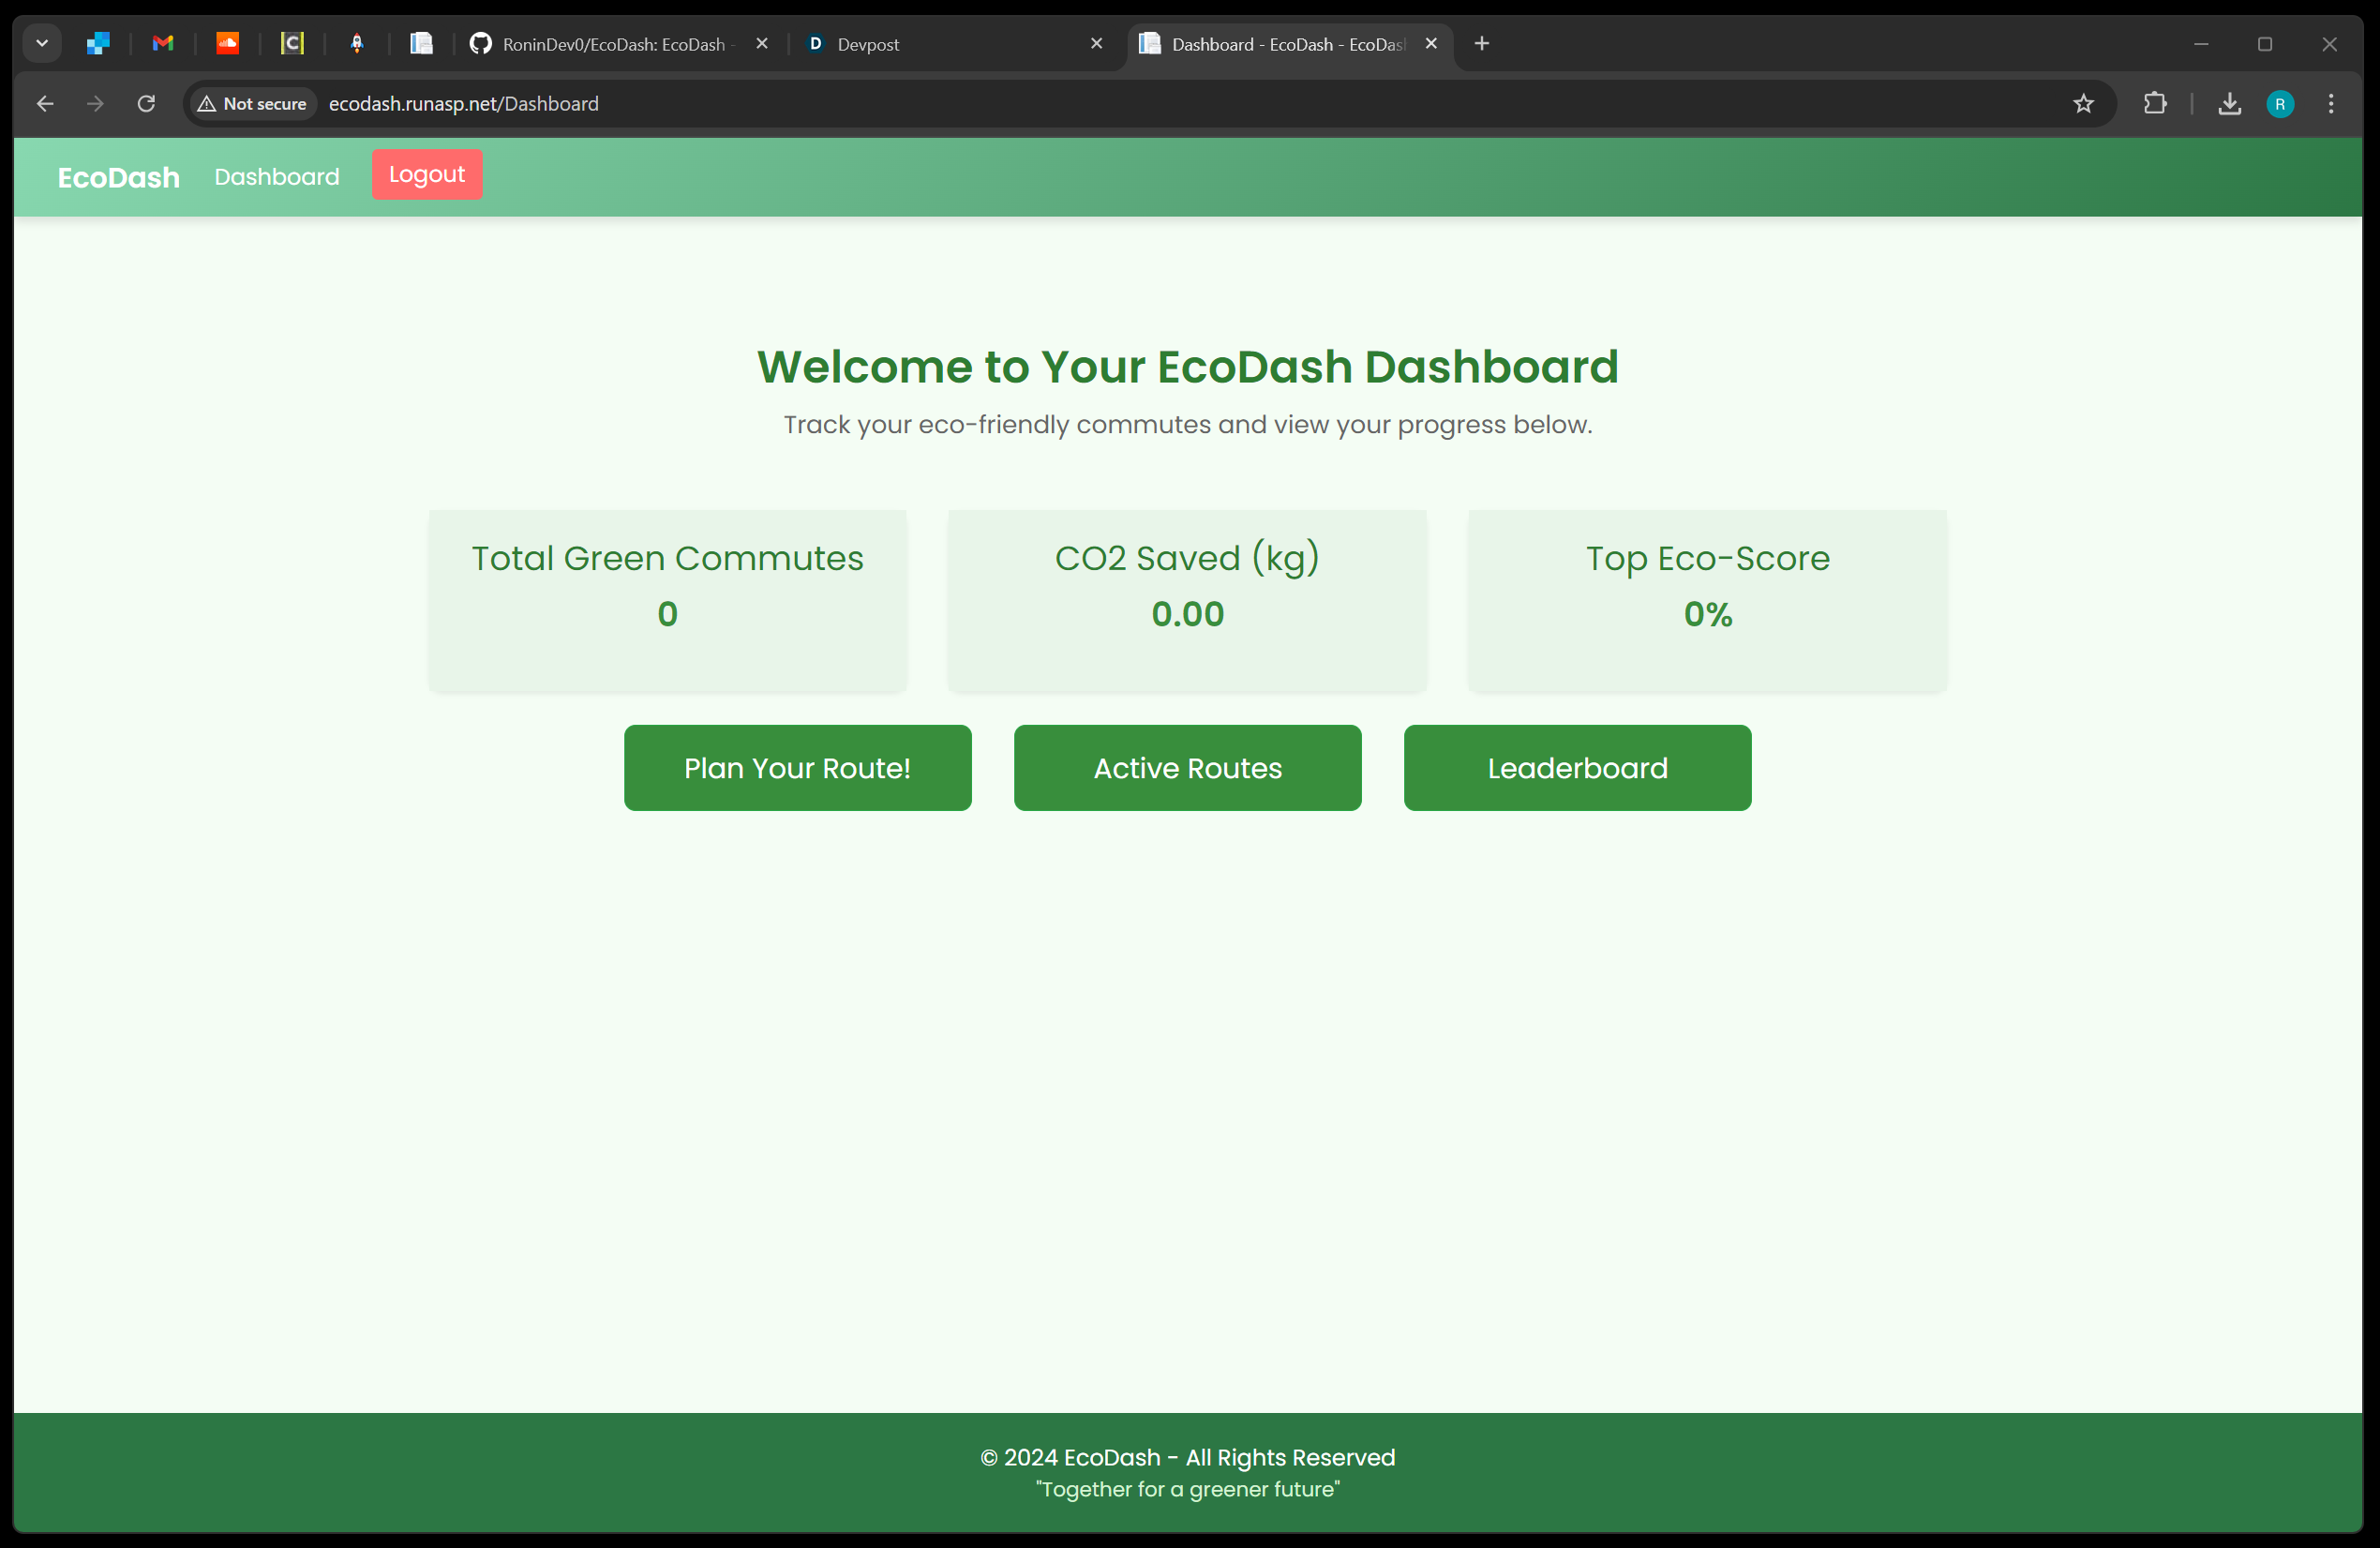
Task: Click the Dashboard nav link
Action: 277,177
